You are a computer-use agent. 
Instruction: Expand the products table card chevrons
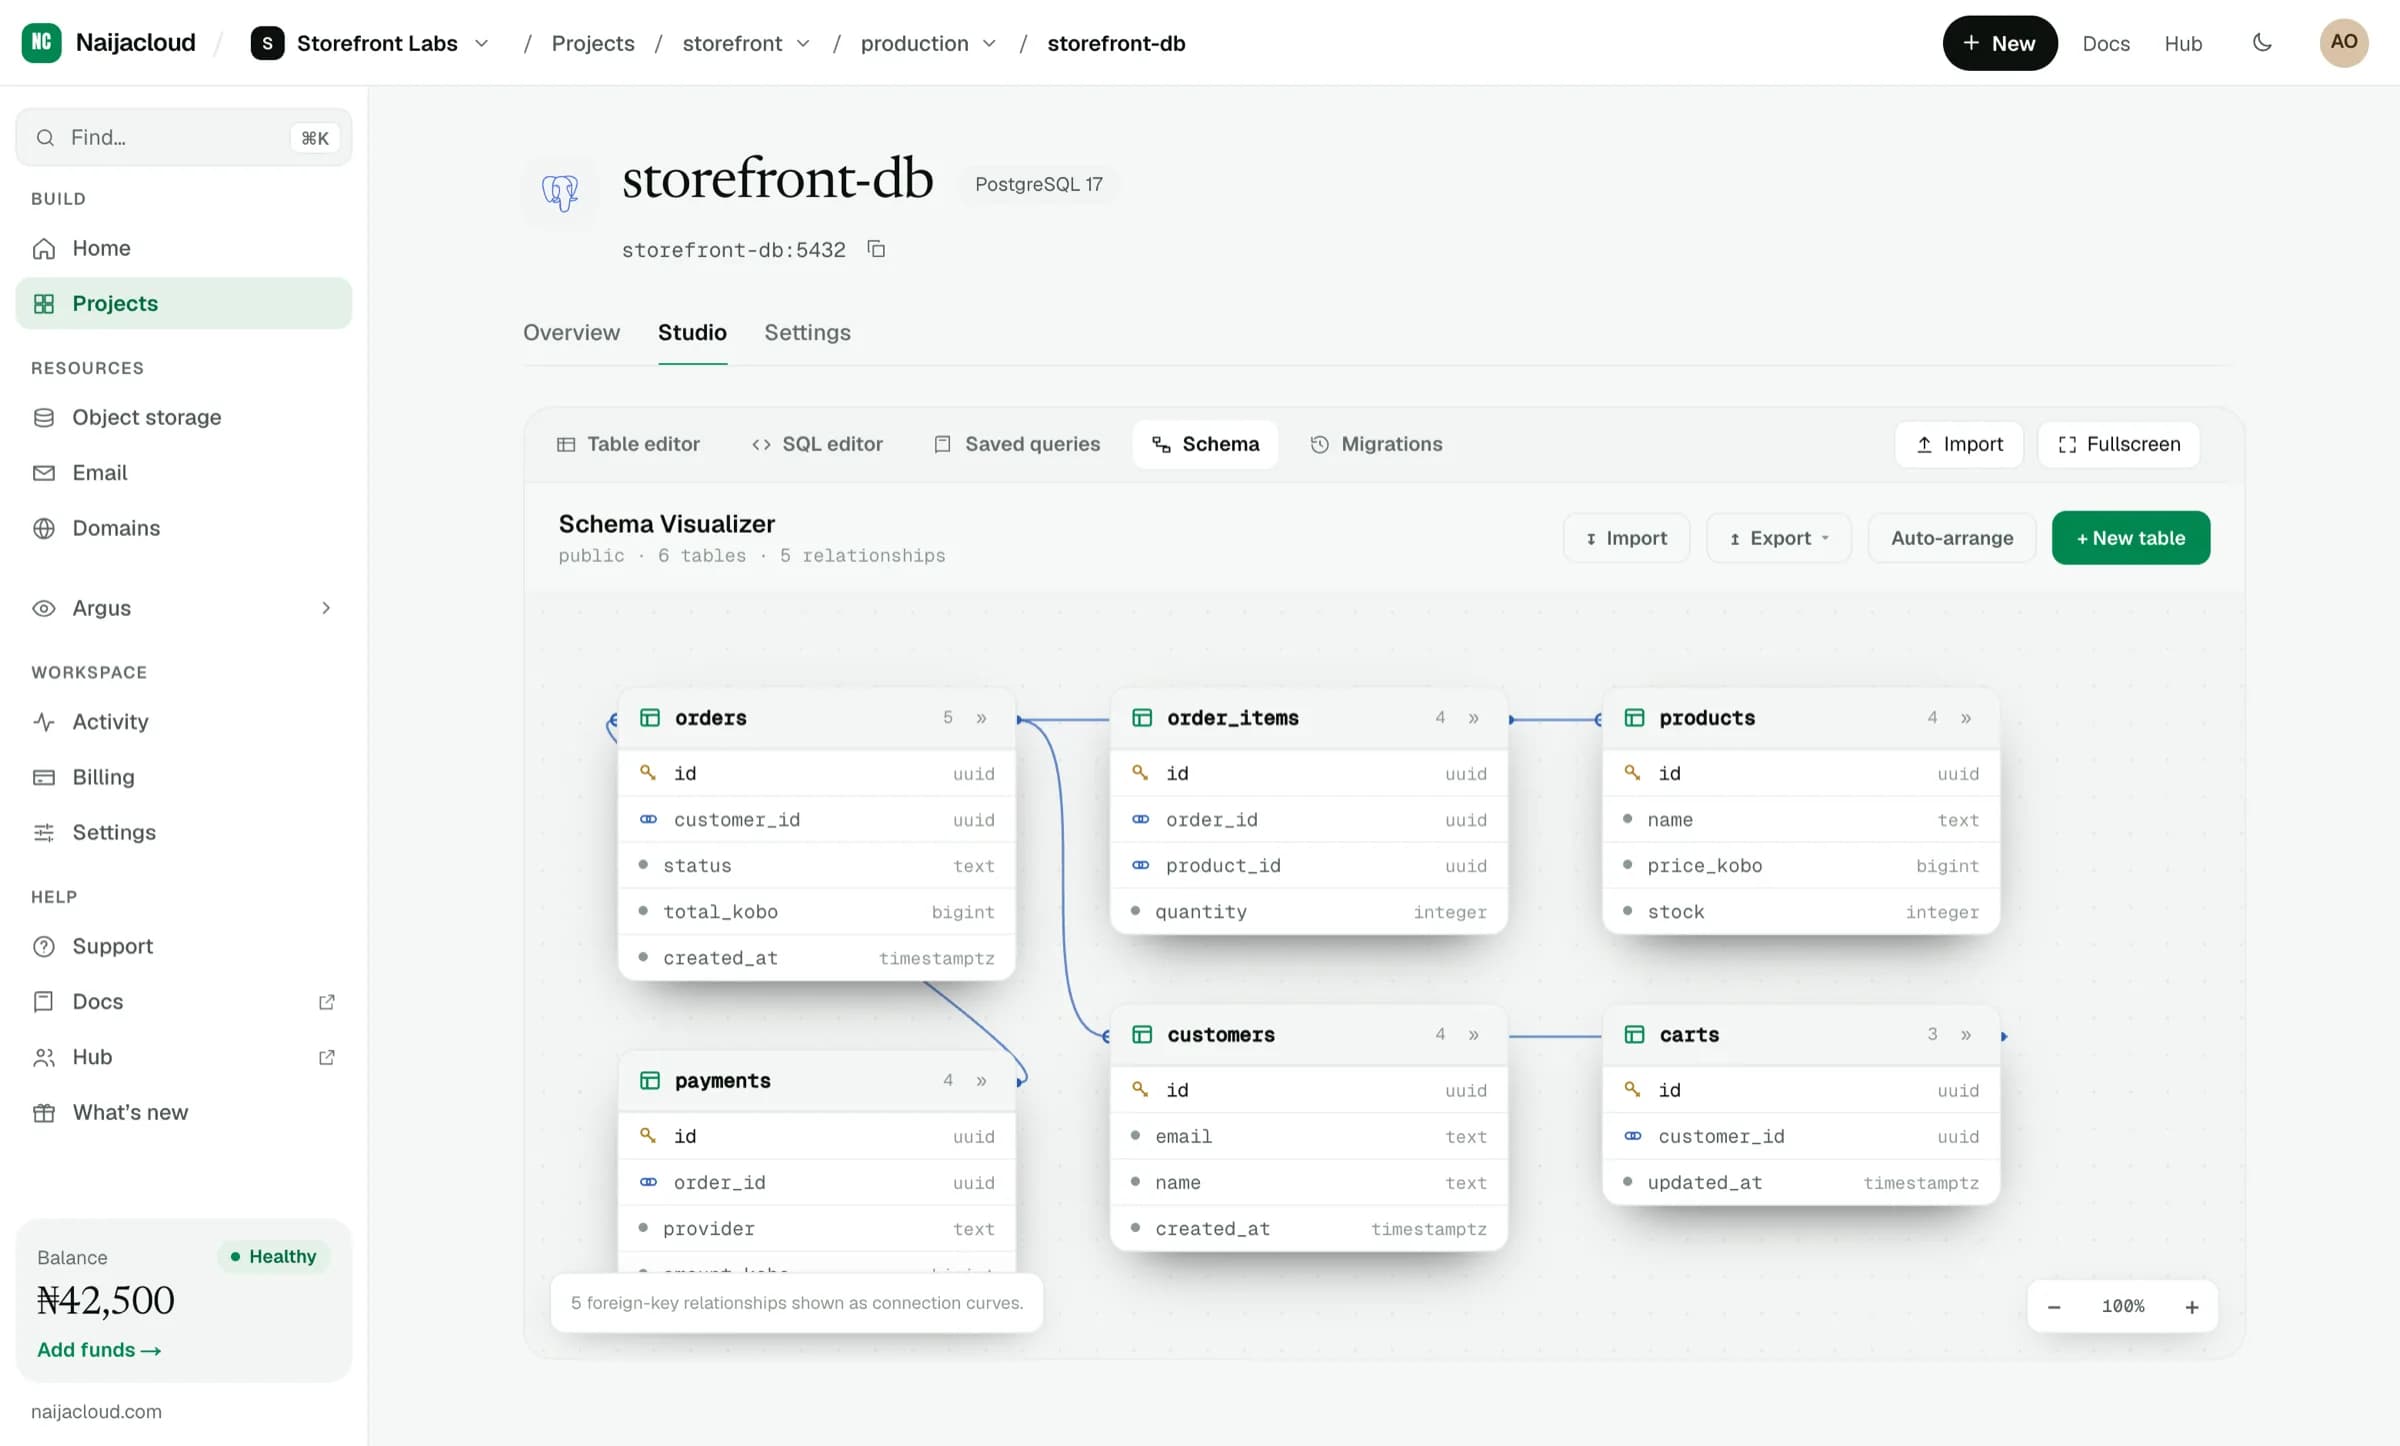pyautogui.click(x=1966, y=718)
